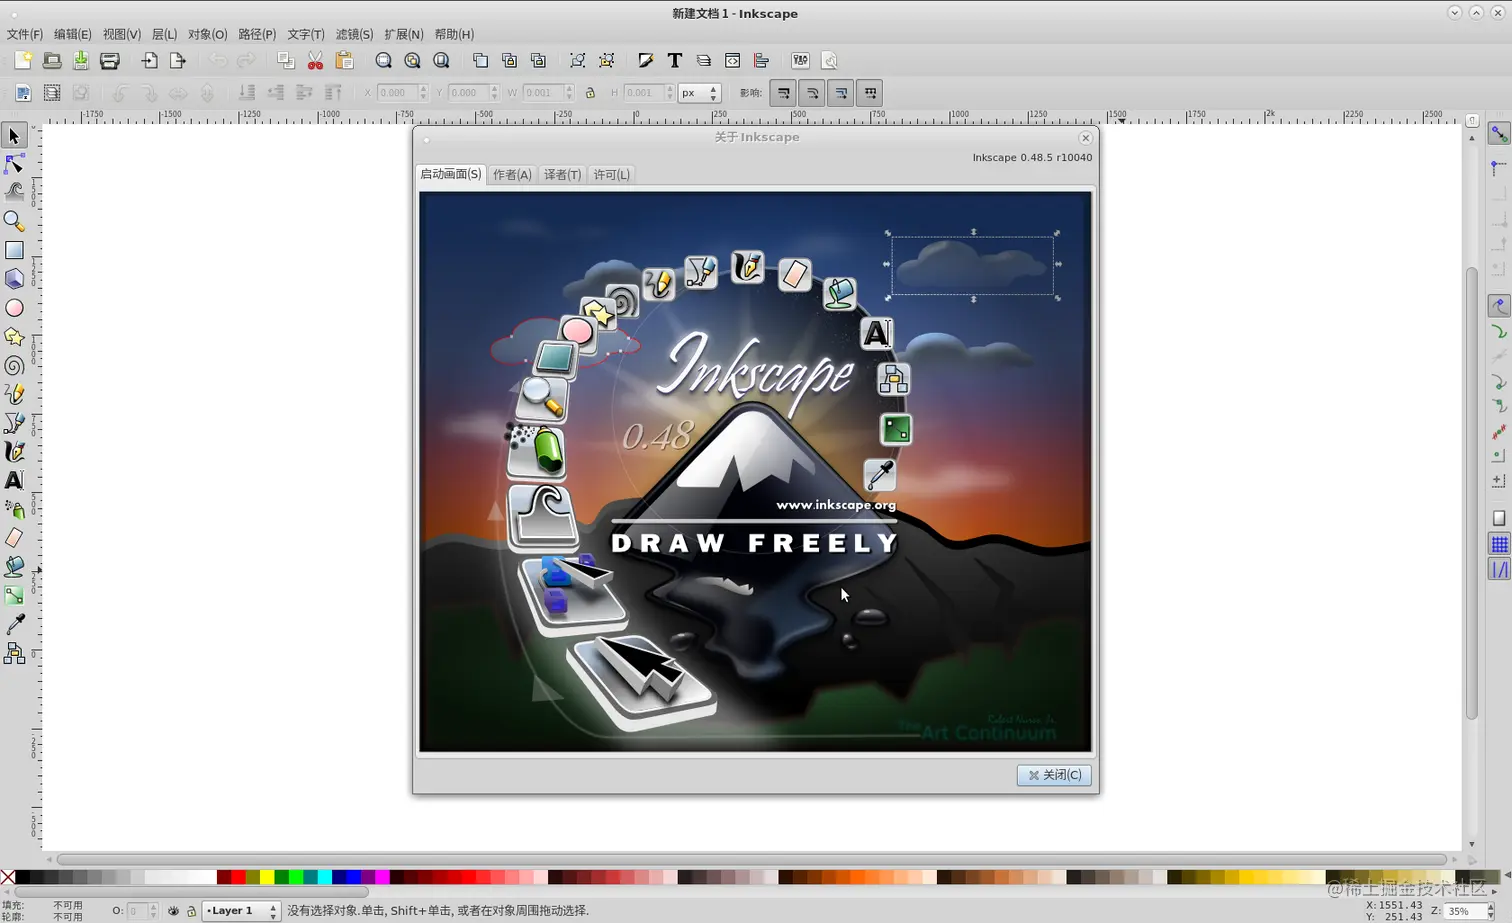
Task: Click the vertical canvas scrollbar
Action: [x=1472, y=492]
